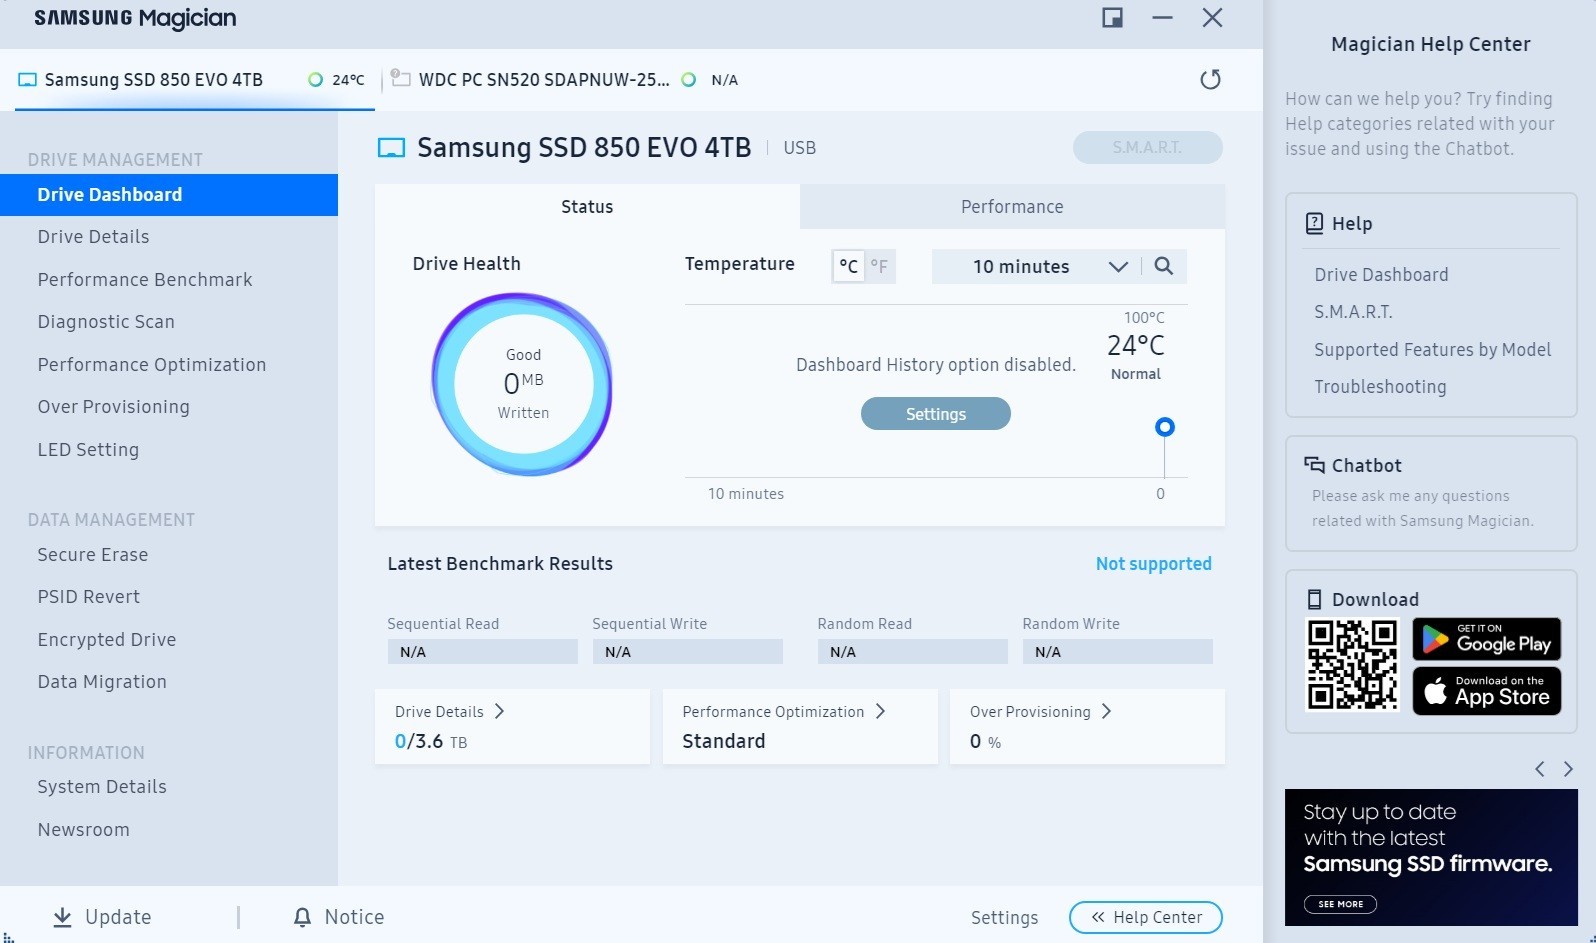
Task: Open Supported Features by Model help link
Action: (1433, 350)
